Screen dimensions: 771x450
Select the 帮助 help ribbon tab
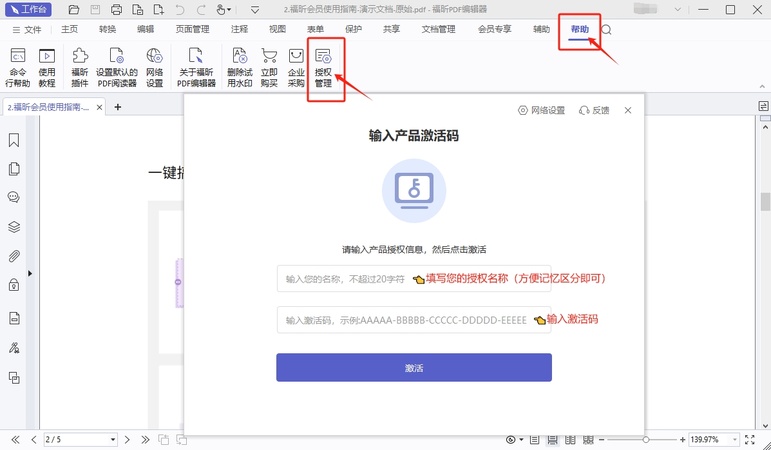(579, 30)
